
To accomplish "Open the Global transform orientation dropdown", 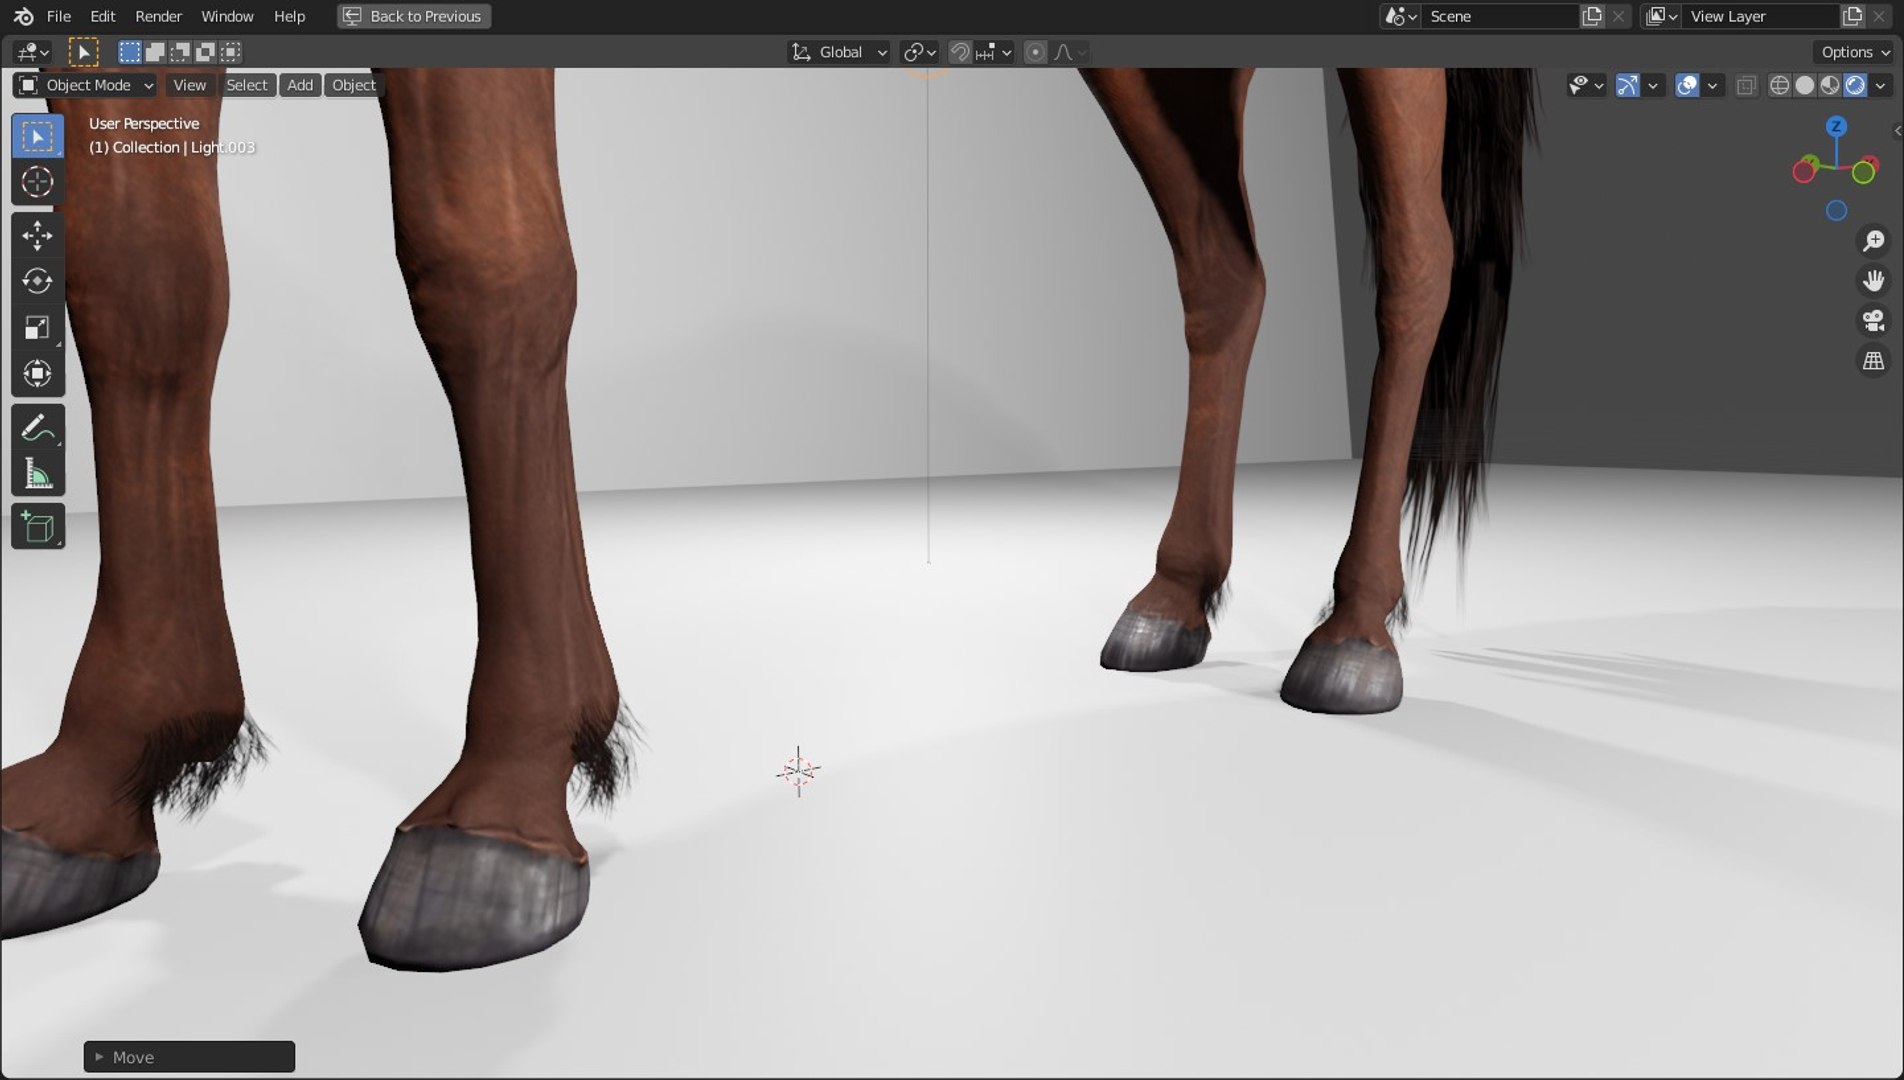I will (839, 52).
